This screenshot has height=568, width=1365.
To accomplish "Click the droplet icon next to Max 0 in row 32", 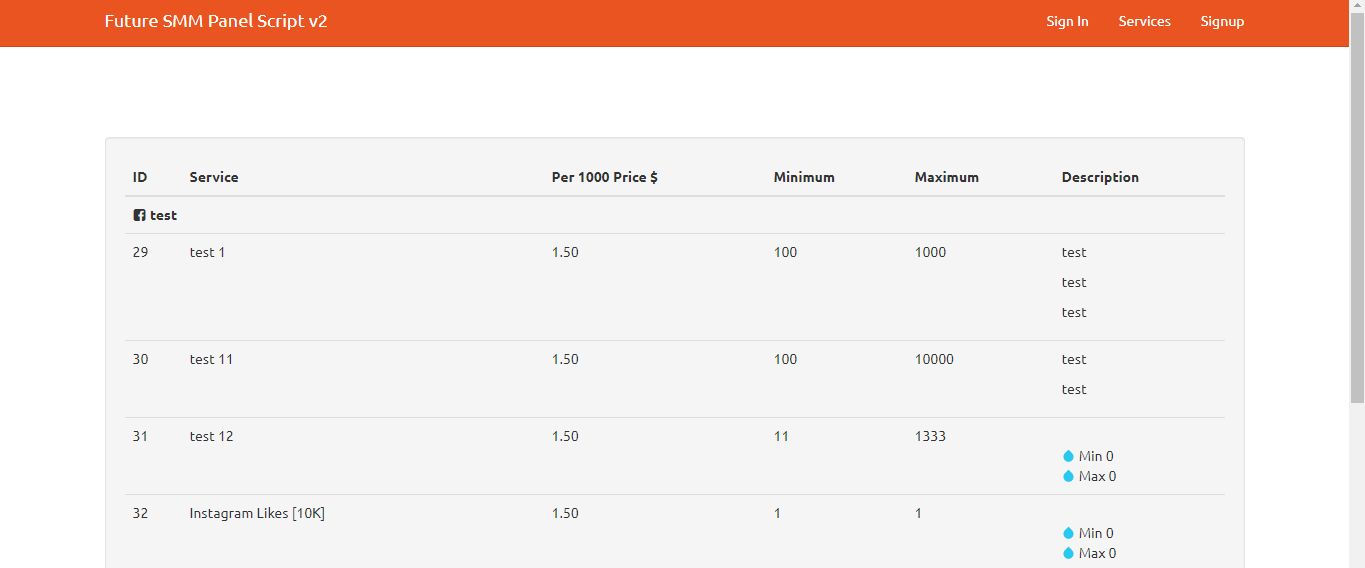I will [1068, 553].
